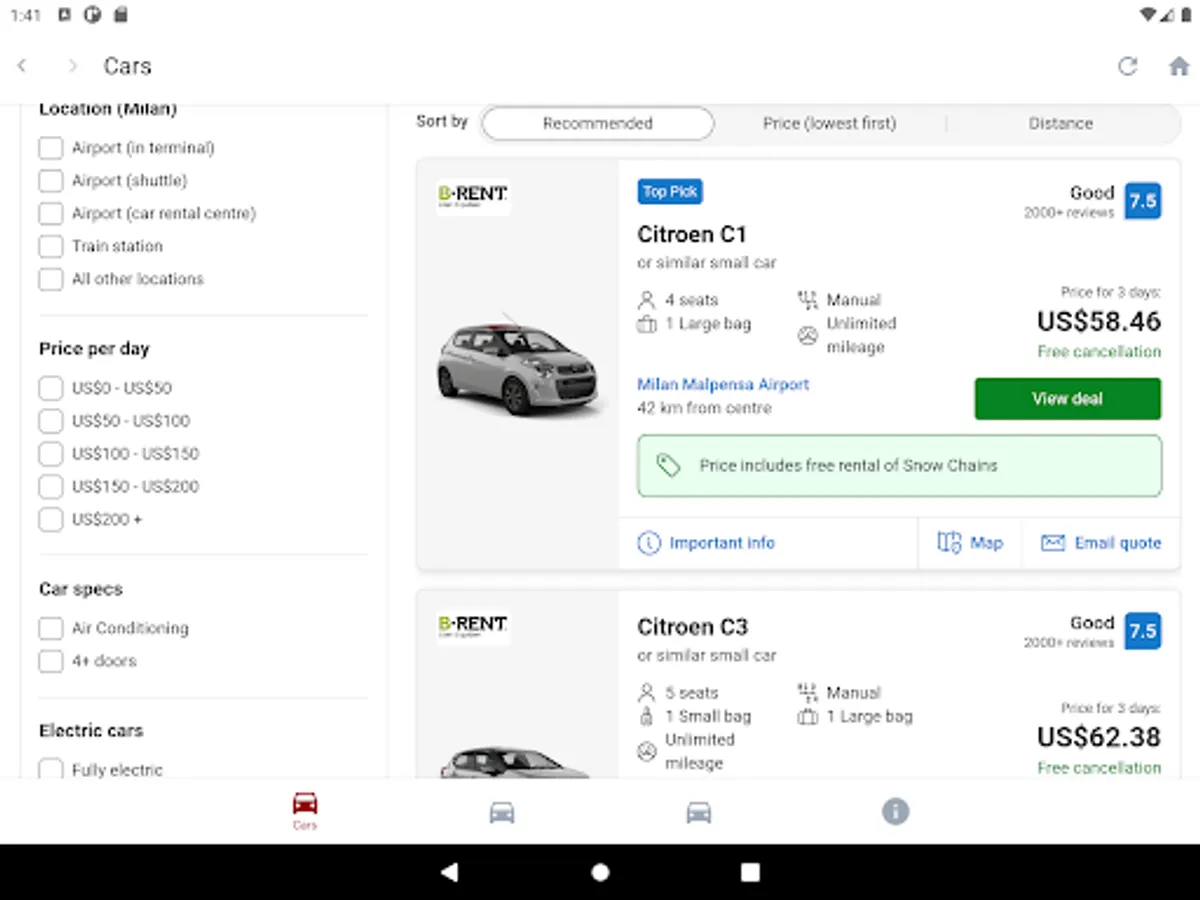Image resolution: width=1200 pixels, height=900 pixels.
Task: Enable Air Conditioning car spec filter
Action: coord(51,628)
